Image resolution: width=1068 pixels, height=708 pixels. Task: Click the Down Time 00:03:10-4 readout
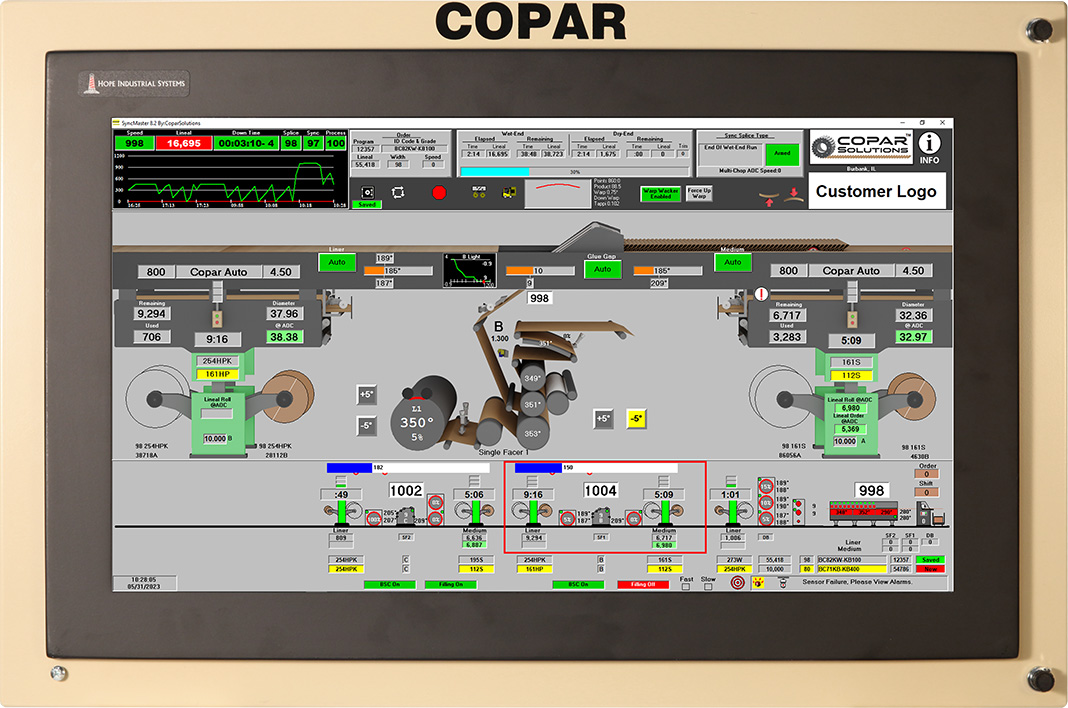point(247,143)
